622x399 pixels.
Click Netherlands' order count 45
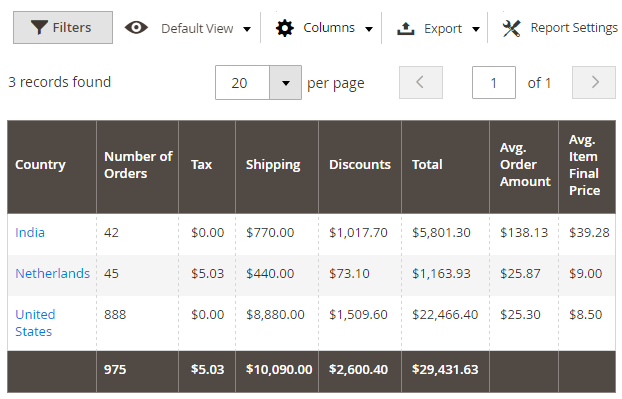point(111,273)
